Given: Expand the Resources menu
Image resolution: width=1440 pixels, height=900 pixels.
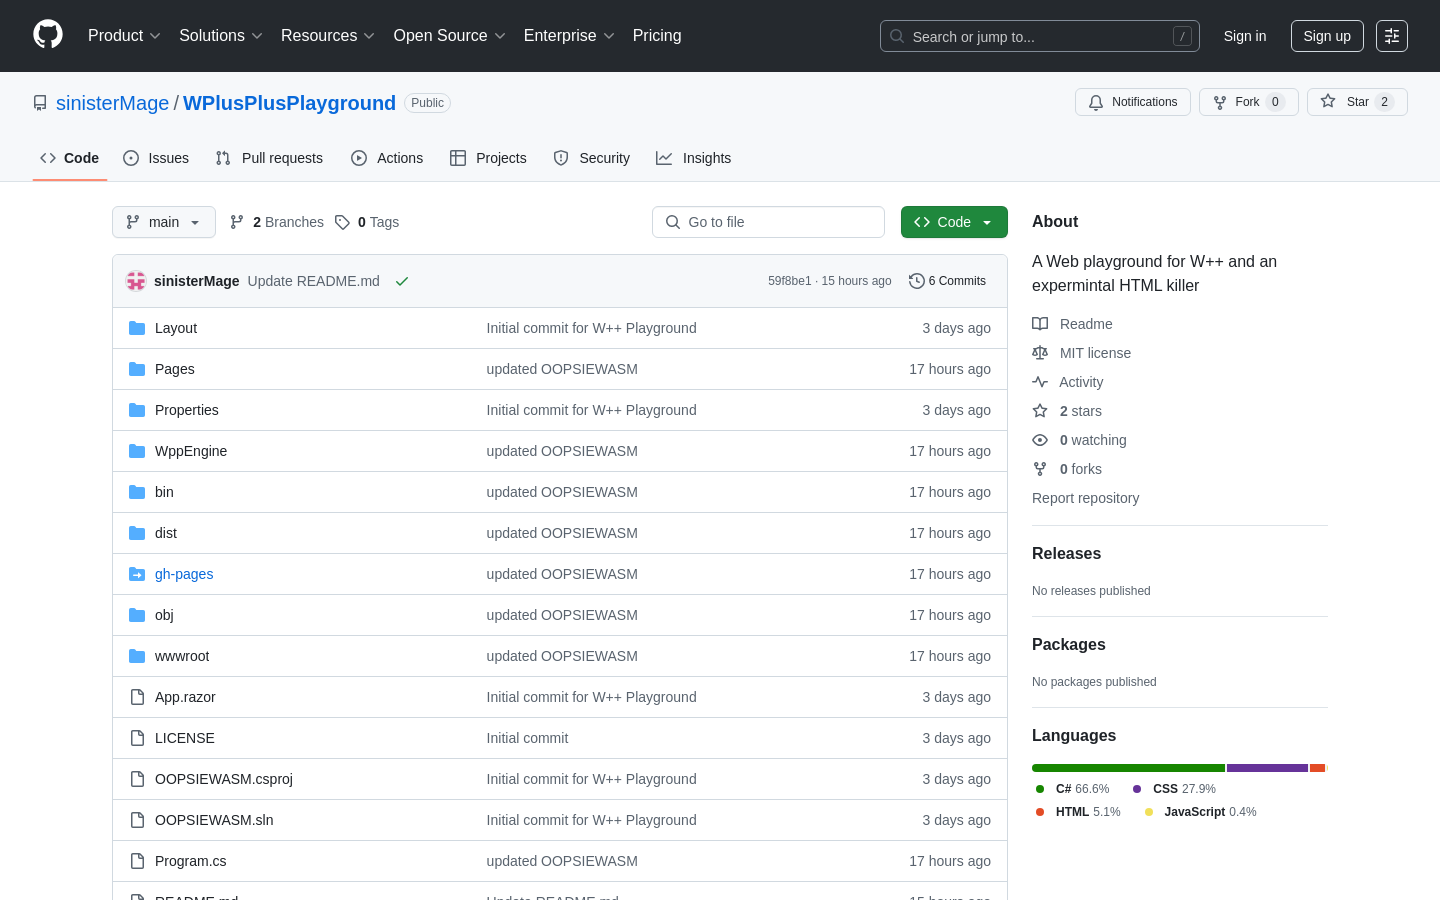Looking at the screenshot, I should (328, 36).
